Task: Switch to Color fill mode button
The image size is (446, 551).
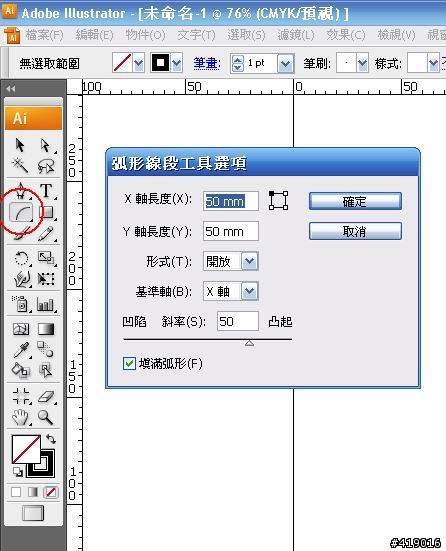Action: [16, 492]
